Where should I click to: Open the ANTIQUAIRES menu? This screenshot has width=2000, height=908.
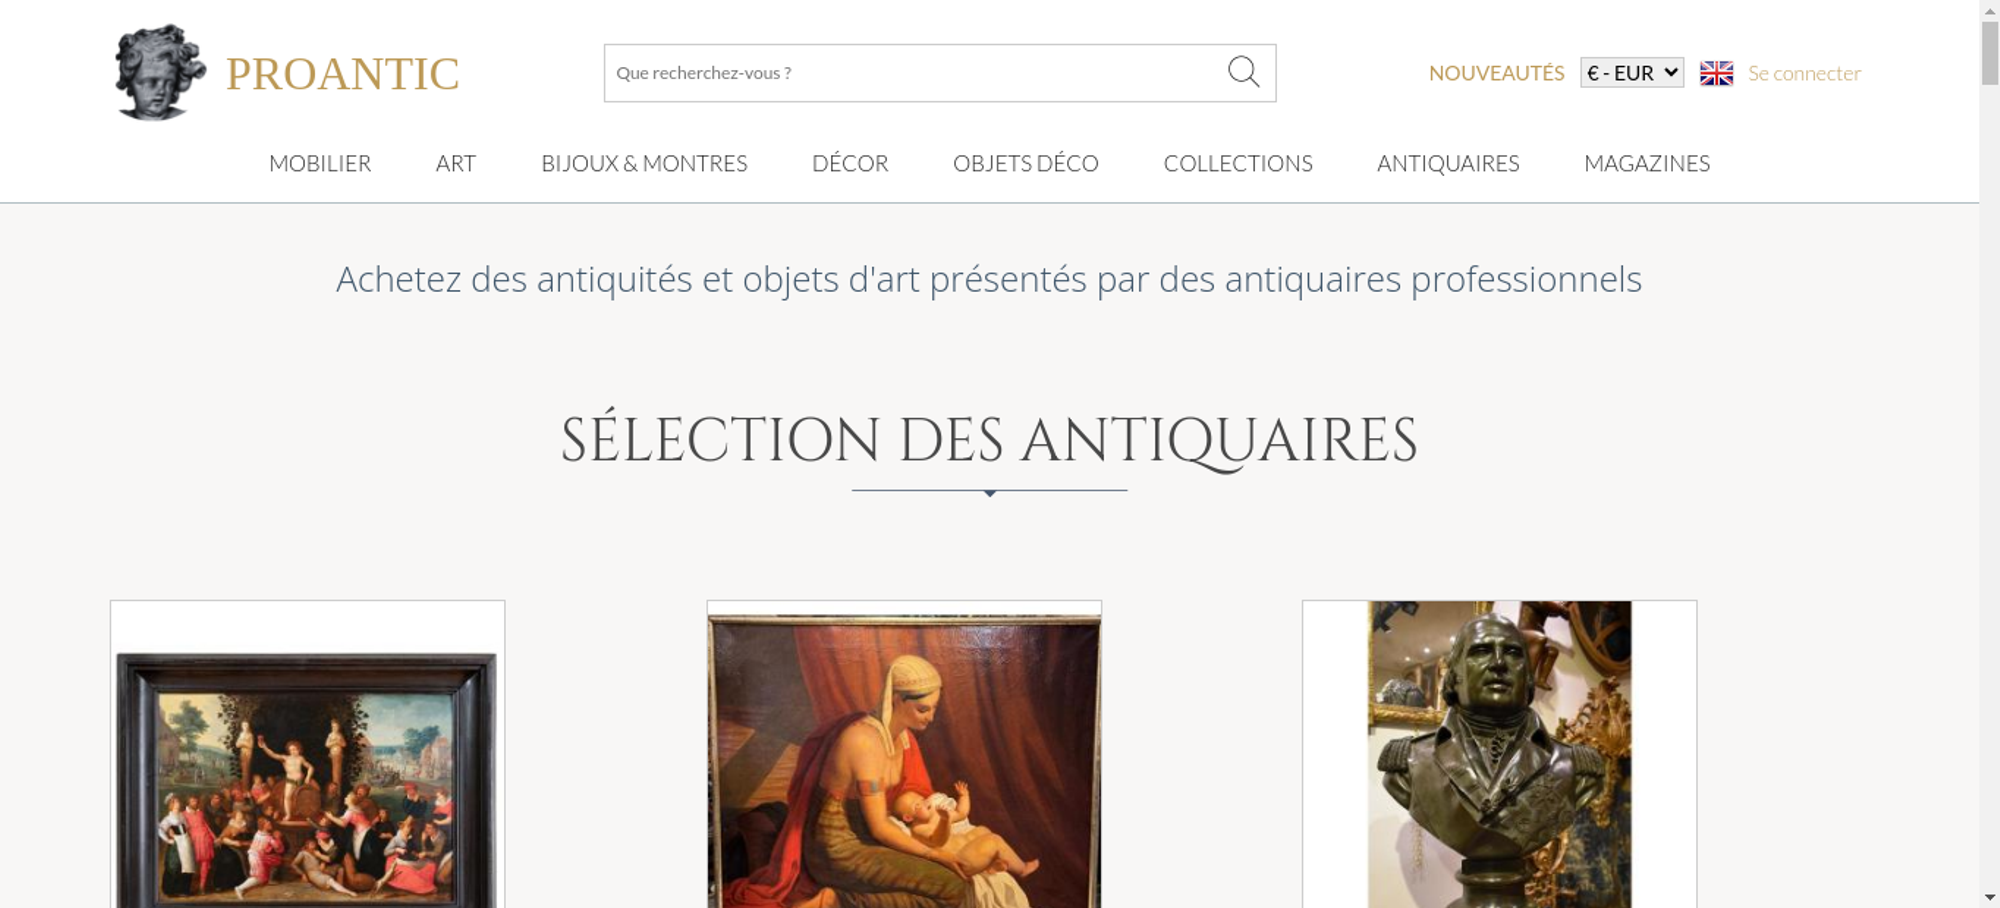pyautogui.click(x=1448, y=163)
